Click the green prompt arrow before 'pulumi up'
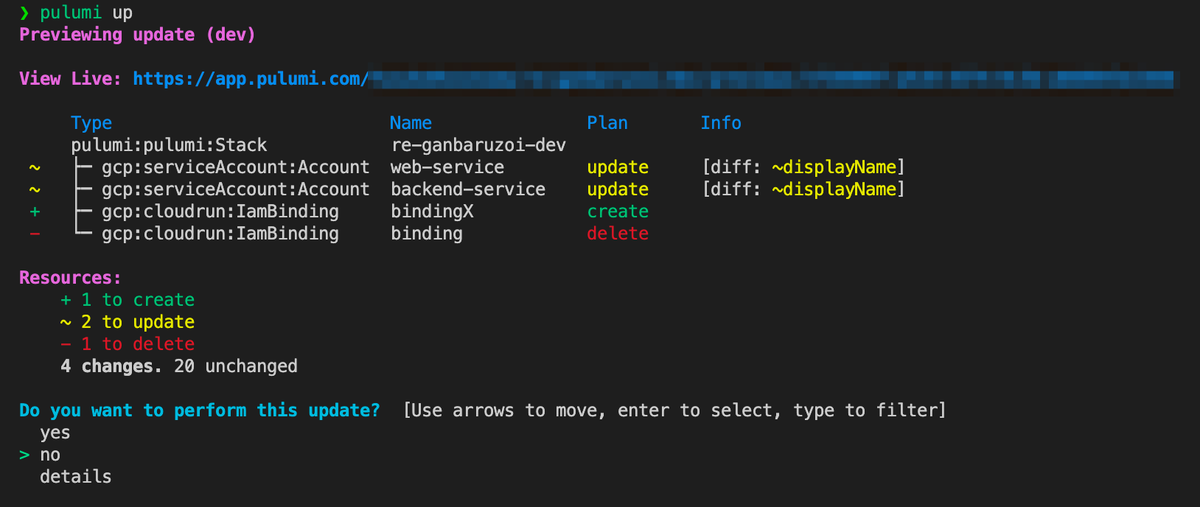The height and width of the screenshot is (507, 1200). [x=24, y=12]
